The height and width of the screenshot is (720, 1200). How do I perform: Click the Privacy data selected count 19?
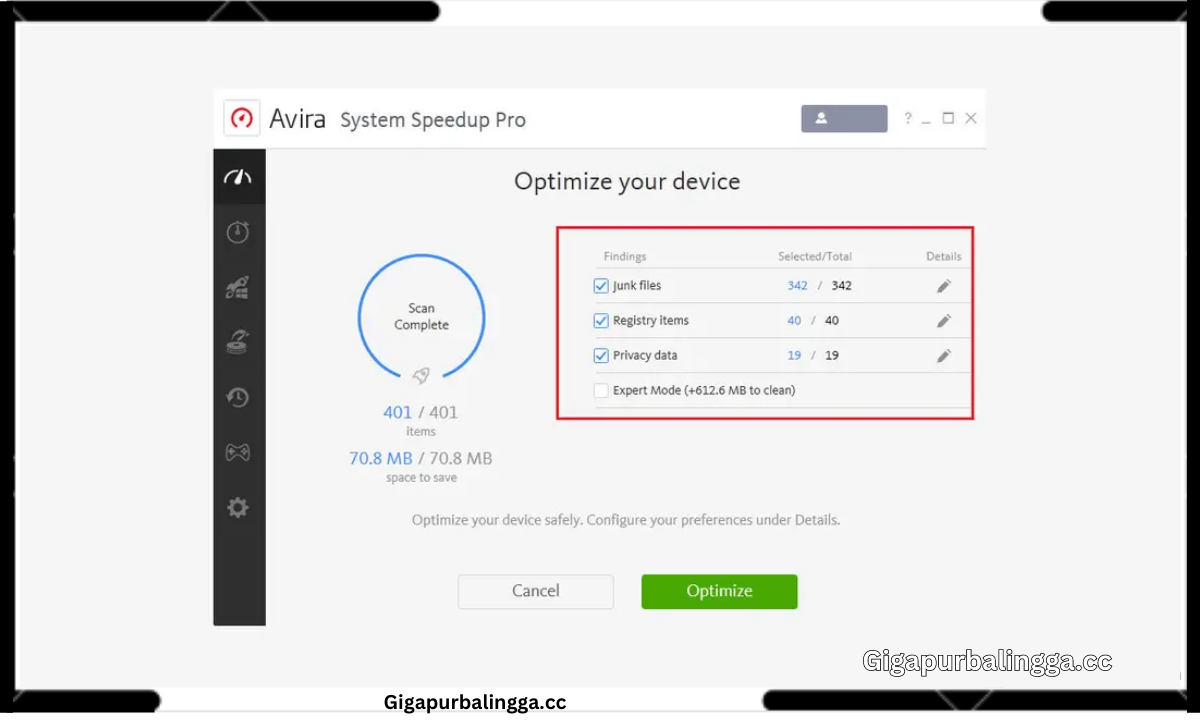coord(794,356)
